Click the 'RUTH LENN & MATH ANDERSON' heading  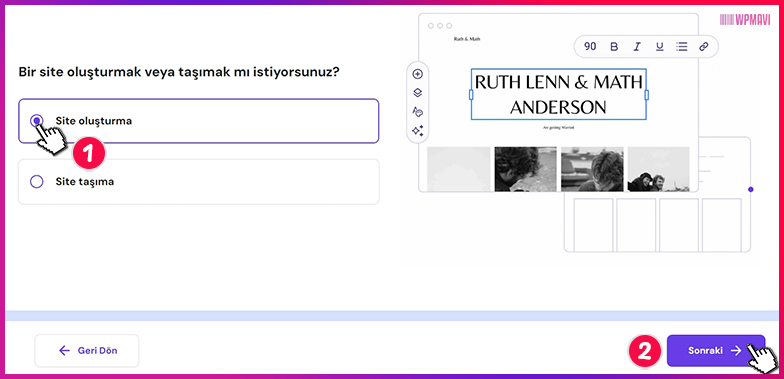point(558,94)
